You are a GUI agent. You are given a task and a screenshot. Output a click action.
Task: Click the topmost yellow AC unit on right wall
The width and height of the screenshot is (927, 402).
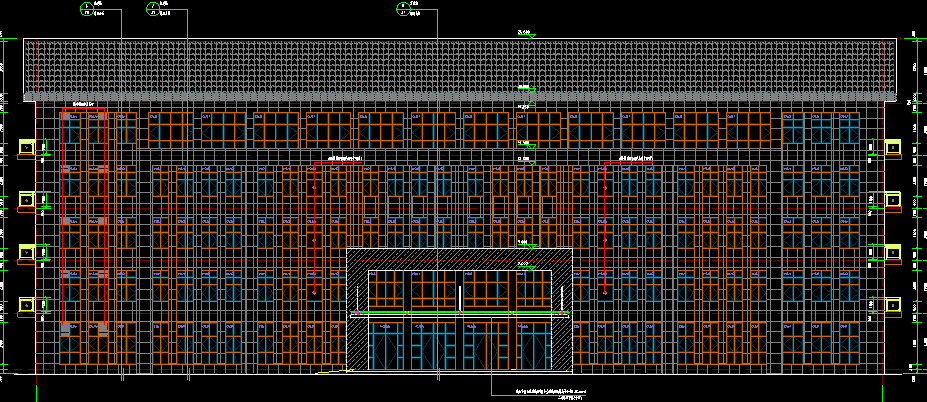pos(893,147)
